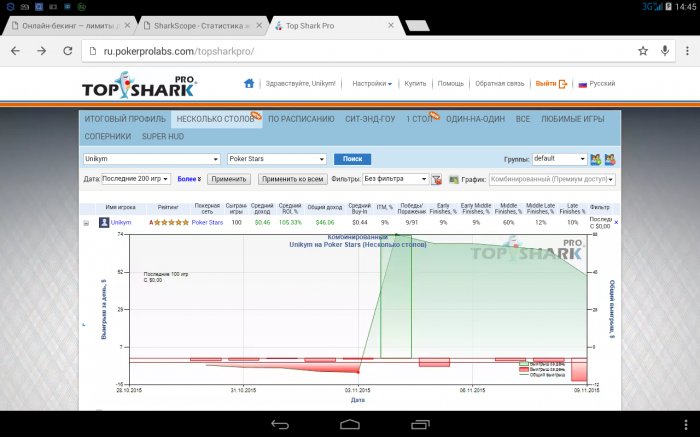Click the Применить ко всем button

click(x=292, y=179)
